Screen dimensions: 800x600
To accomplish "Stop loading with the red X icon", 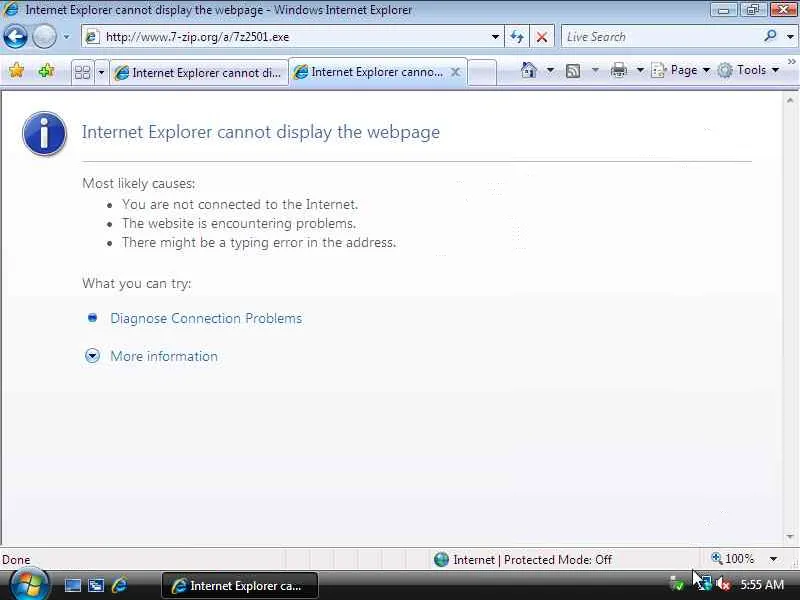I will coord(542,37).
